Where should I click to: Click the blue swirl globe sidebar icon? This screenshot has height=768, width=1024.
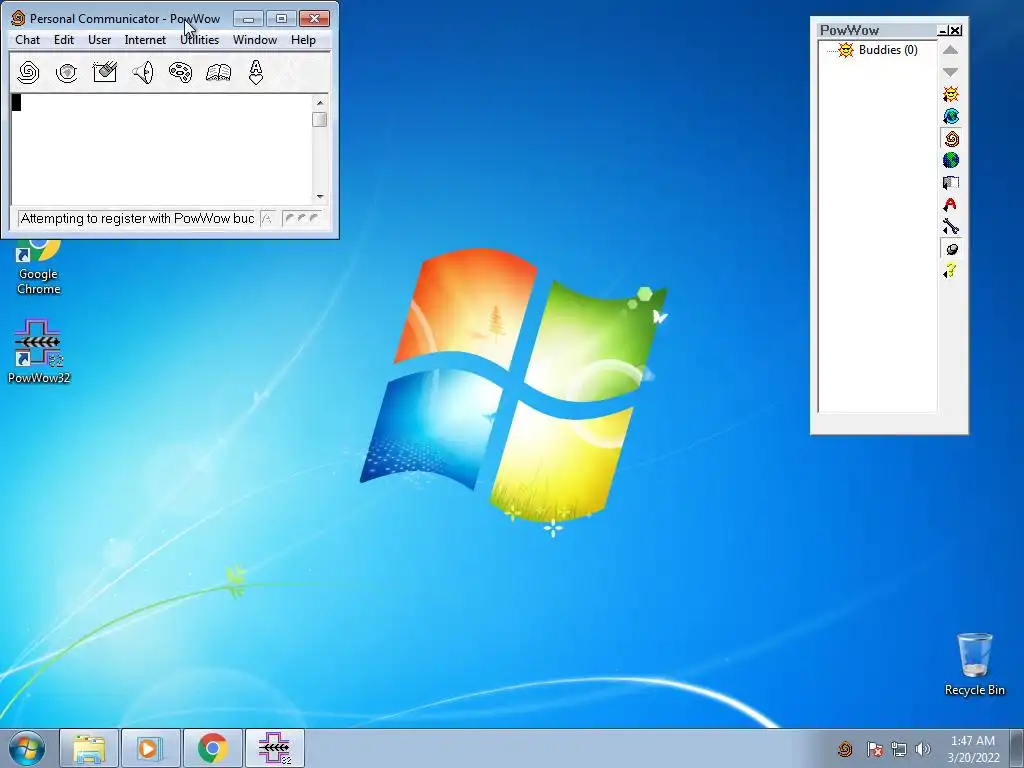pyautogui.click(x=951, y=116)
